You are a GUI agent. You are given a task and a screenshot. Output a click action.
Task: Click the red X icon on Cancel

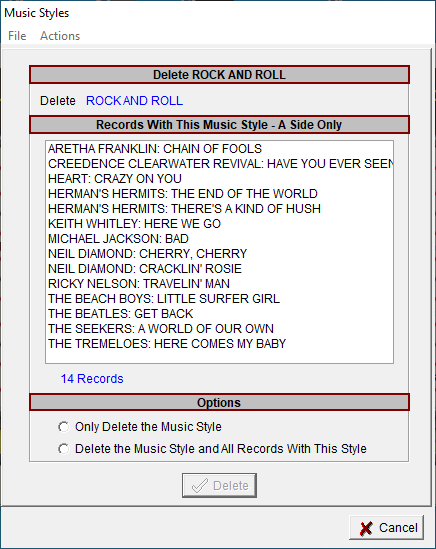366,528
